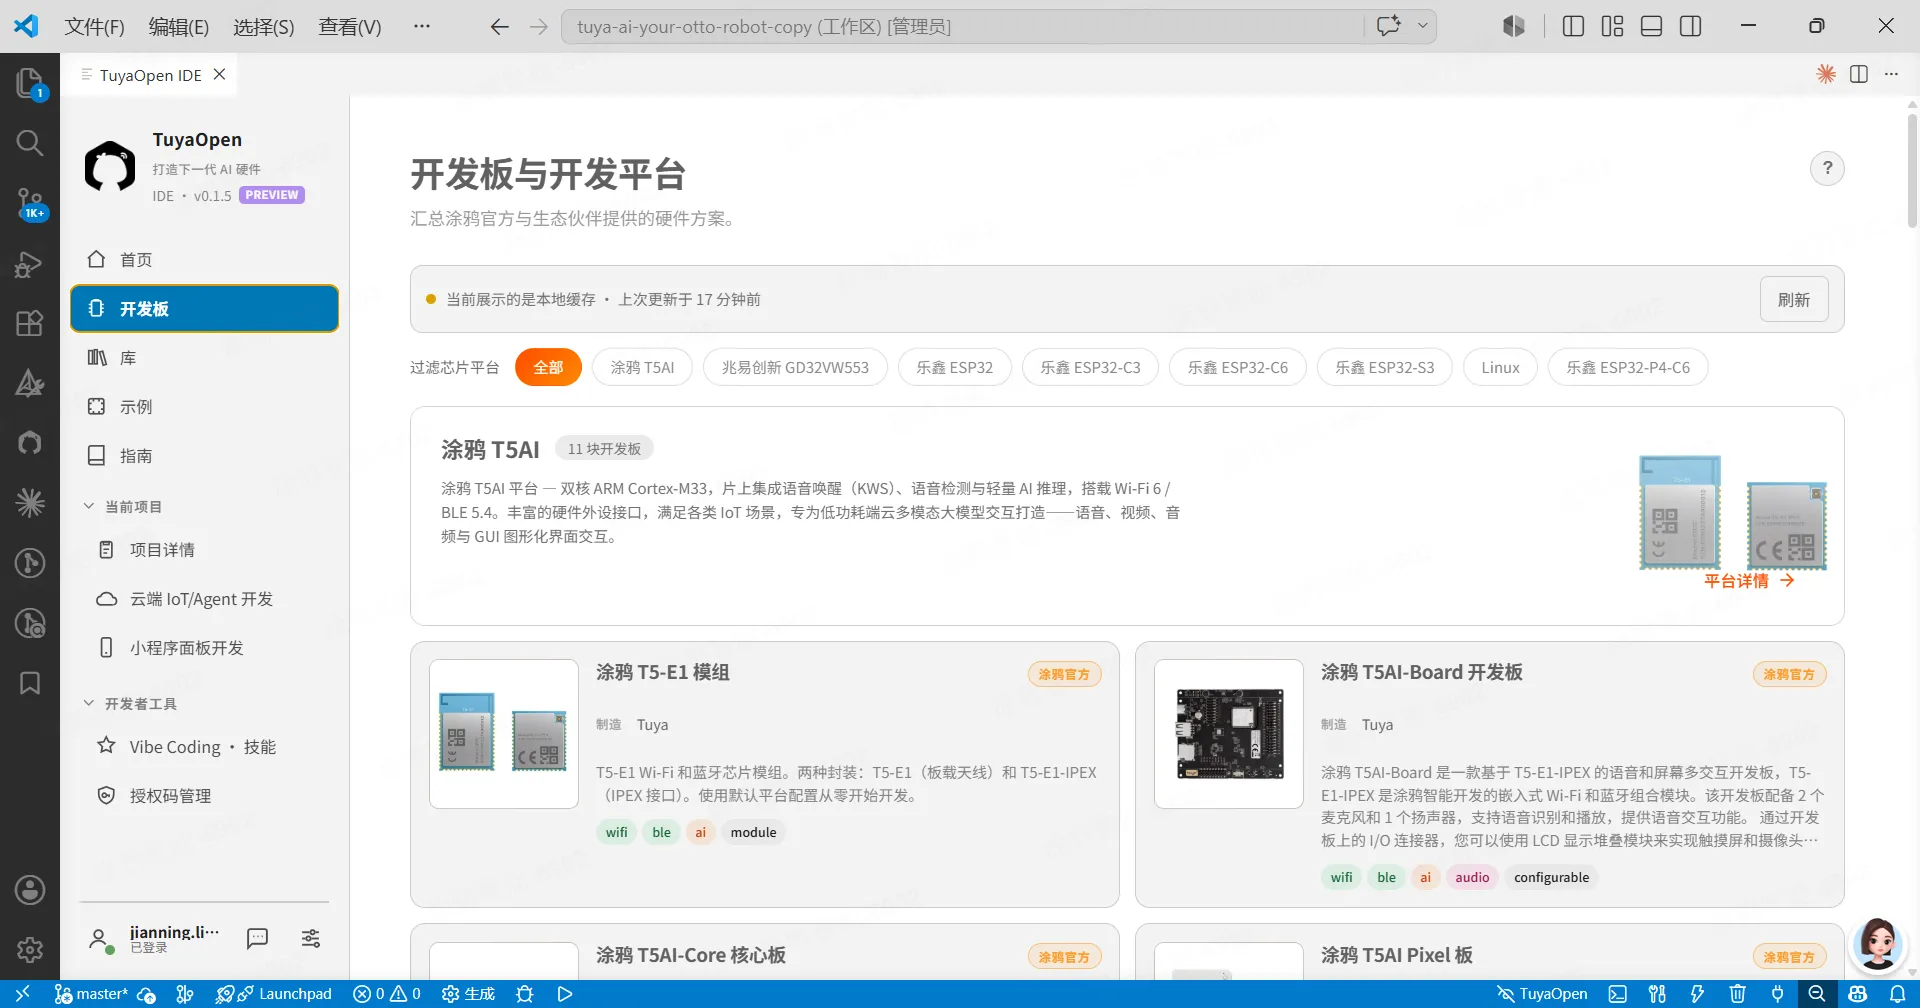Screen dimensions: 1920x1008
Task: Open 云端 IoT/Agent 开发
Action: point(204,599)
